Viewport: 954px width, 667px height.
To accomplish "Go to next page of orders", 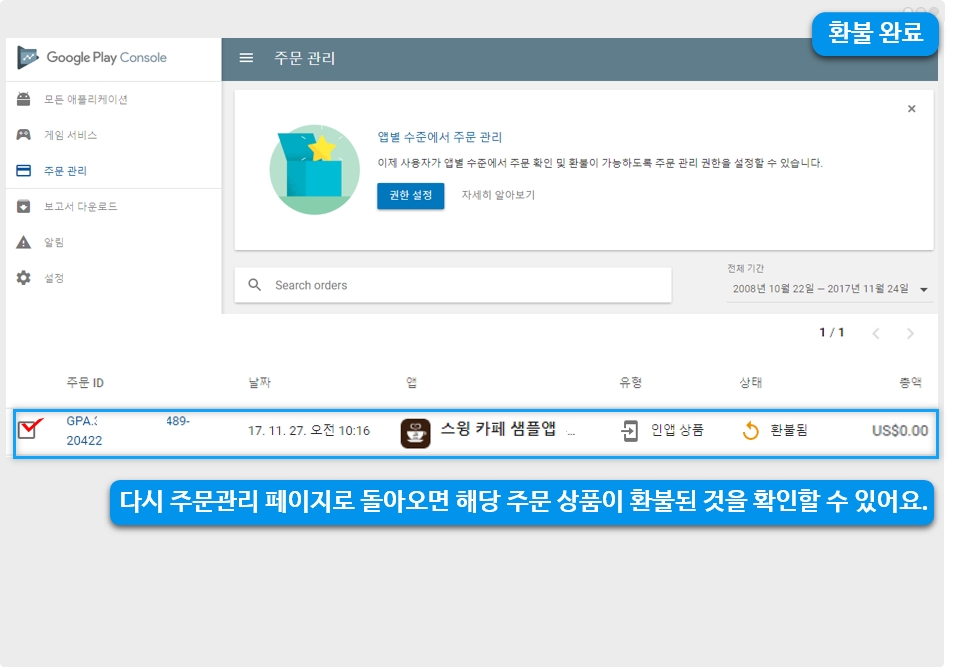I will [910, 333].
